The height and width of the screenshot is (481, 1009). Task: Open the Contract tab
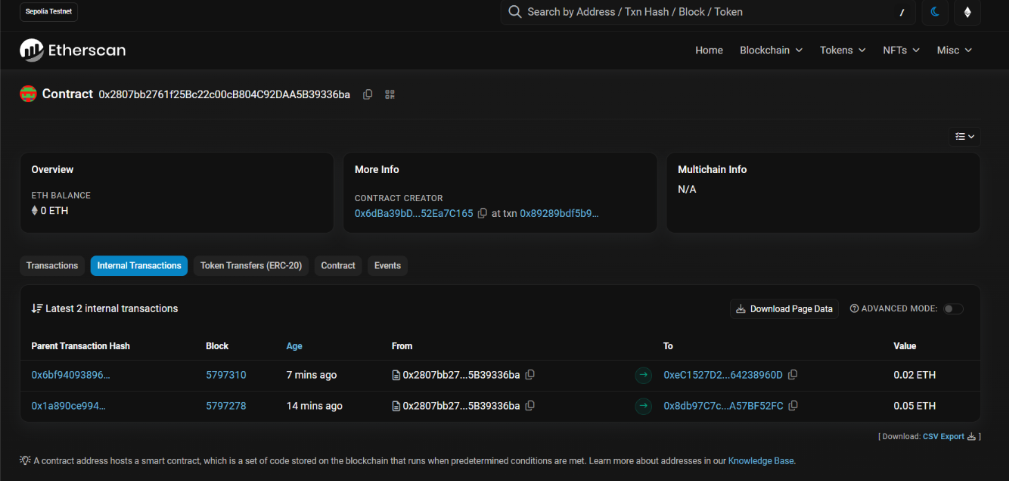[x=338, y=265]
